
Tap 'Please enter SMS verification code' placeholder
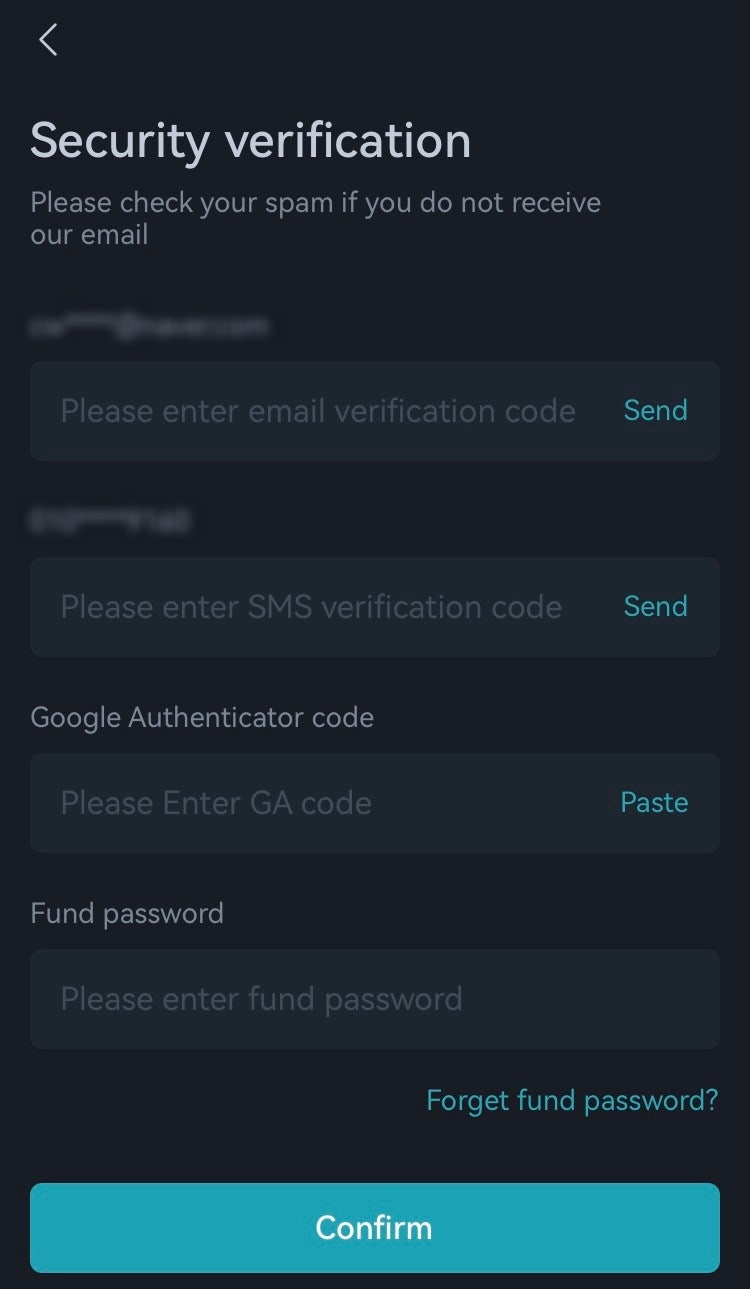point(311,607)
